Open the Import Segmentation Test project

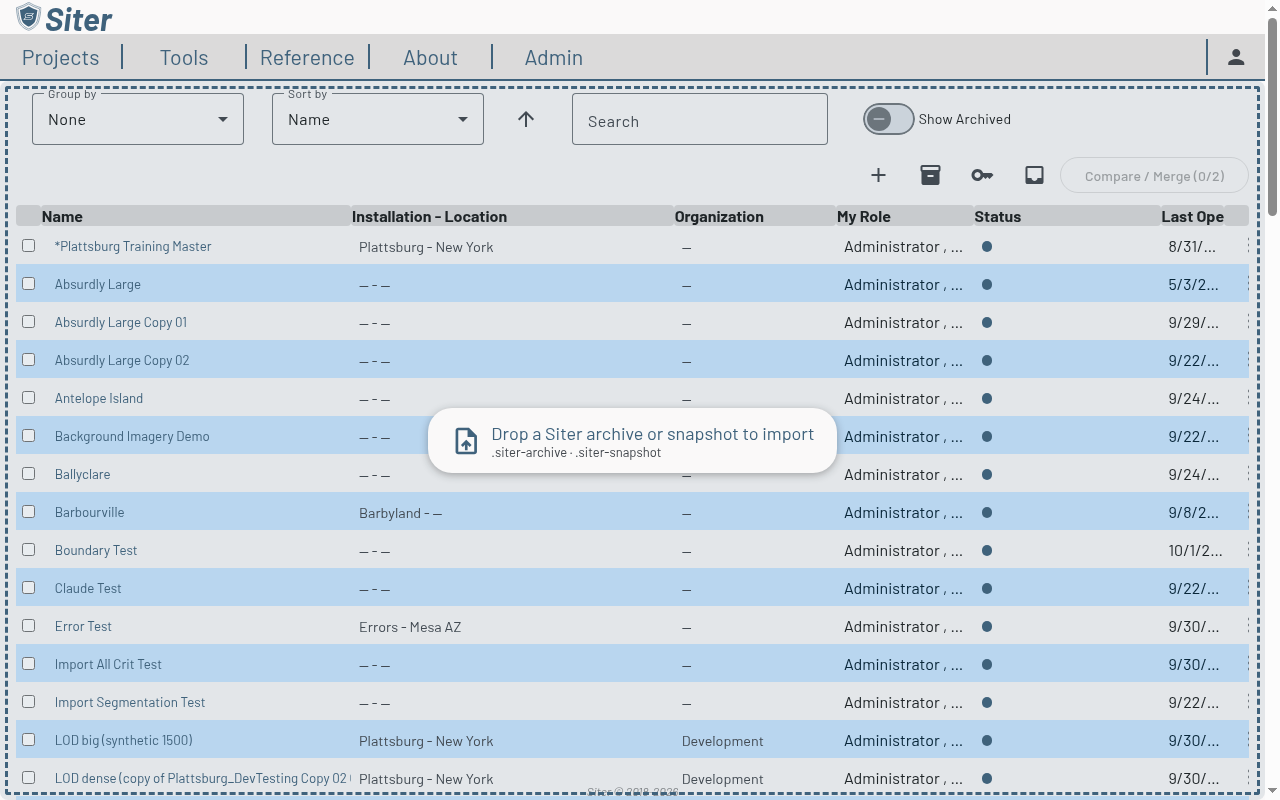coord(130,702)
